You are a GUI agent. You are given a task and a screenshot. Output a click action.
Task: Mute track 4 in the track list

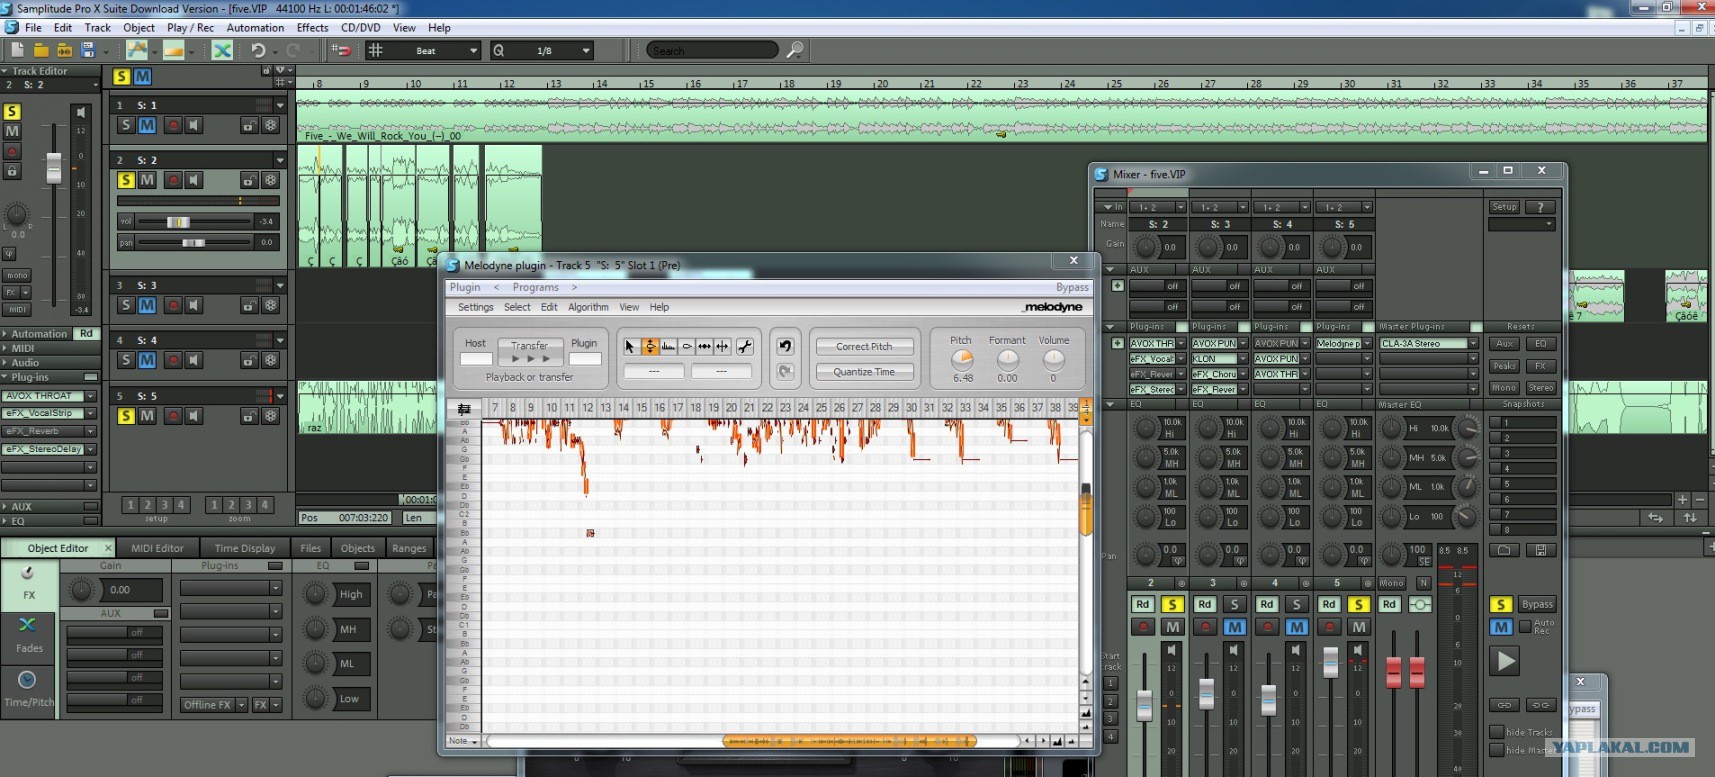pos(147,360)
